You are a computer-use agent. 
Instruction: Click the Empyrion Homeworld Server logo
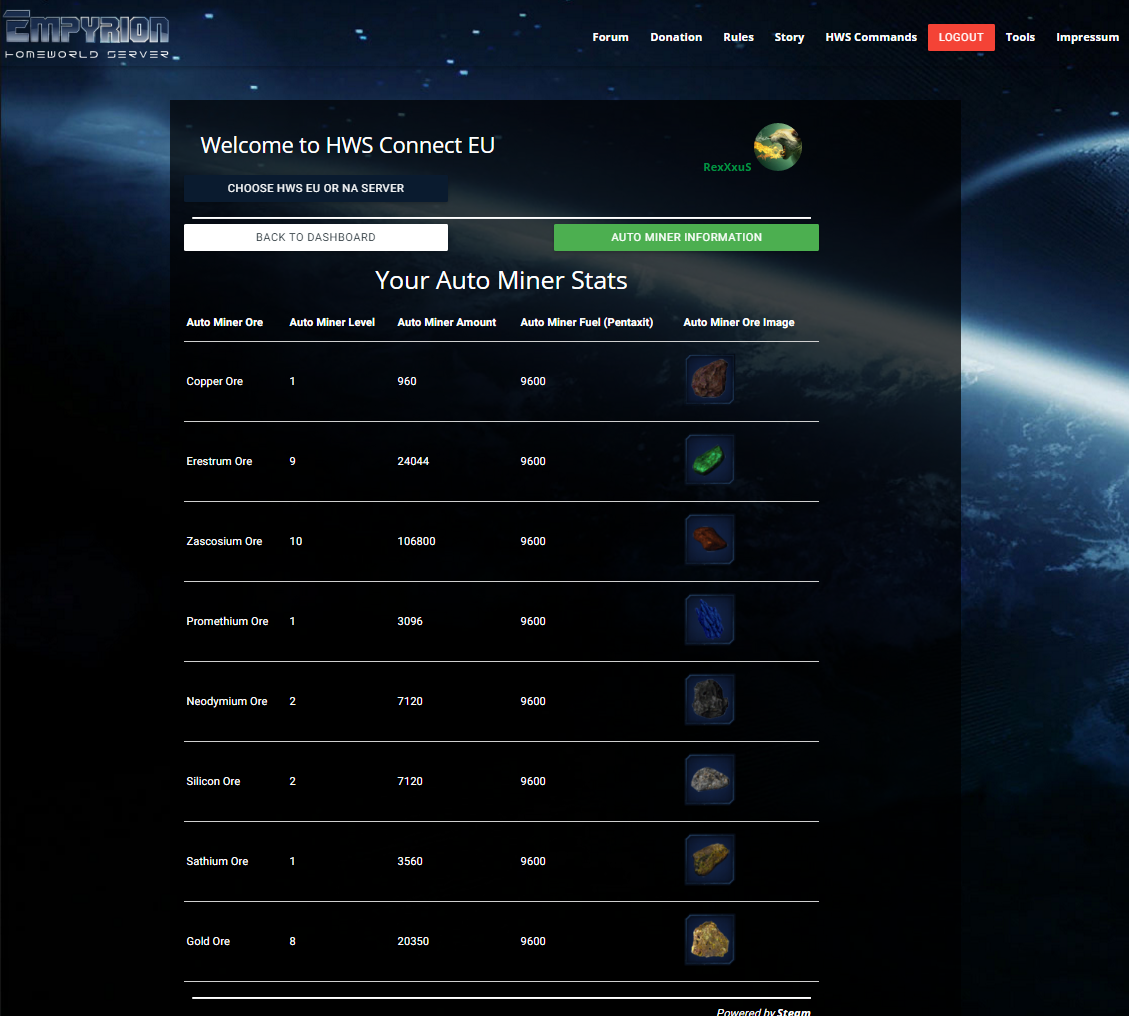86,34
